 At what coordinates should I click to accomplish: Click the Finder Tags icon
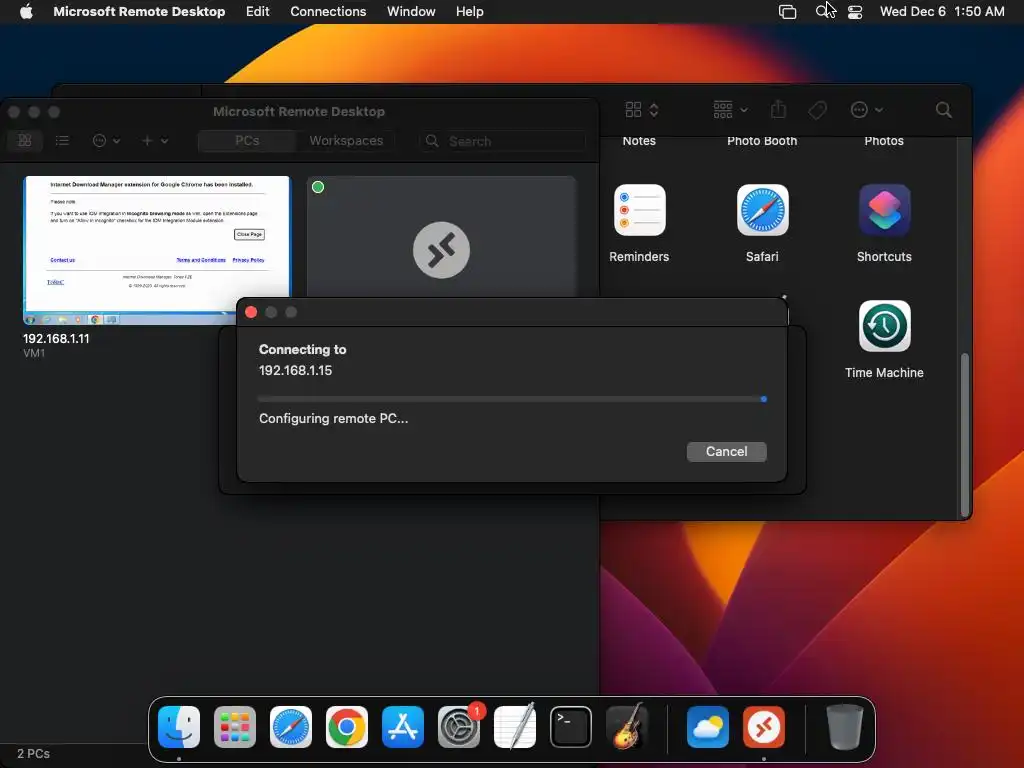tap(817, 110)
